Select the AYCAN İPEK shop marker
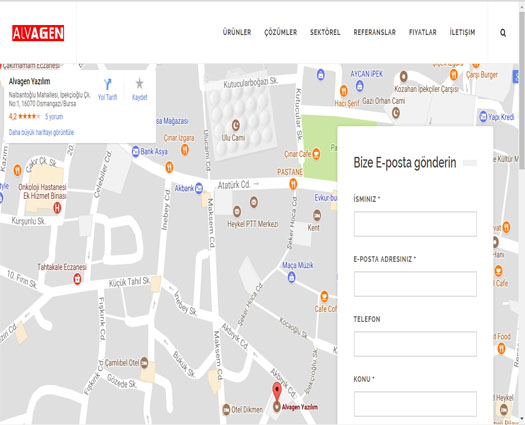This screenshot has width=525, height=425. click(x=360, y=86)
